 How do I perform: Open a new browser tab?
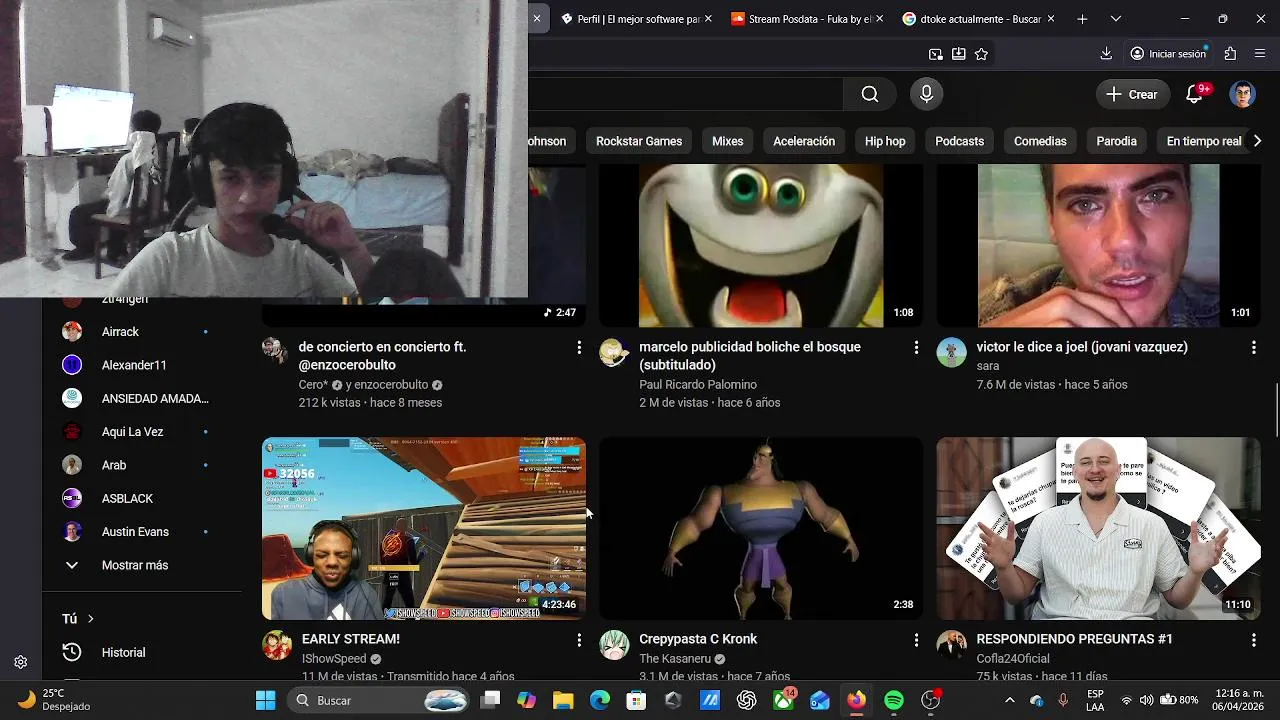[x=1082, y=19]
